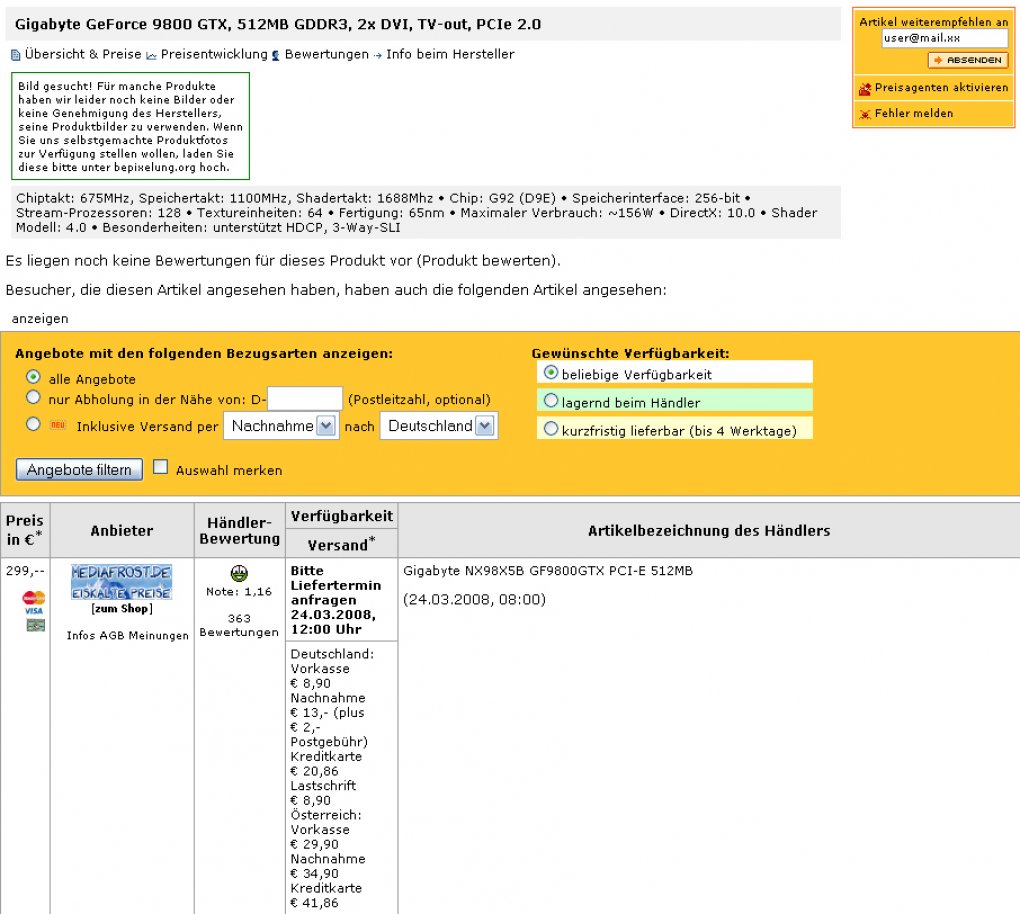Screen dimensions: 1020x914
Task: Open the Nachnahme payment dropdown
Action: [281, 426]
